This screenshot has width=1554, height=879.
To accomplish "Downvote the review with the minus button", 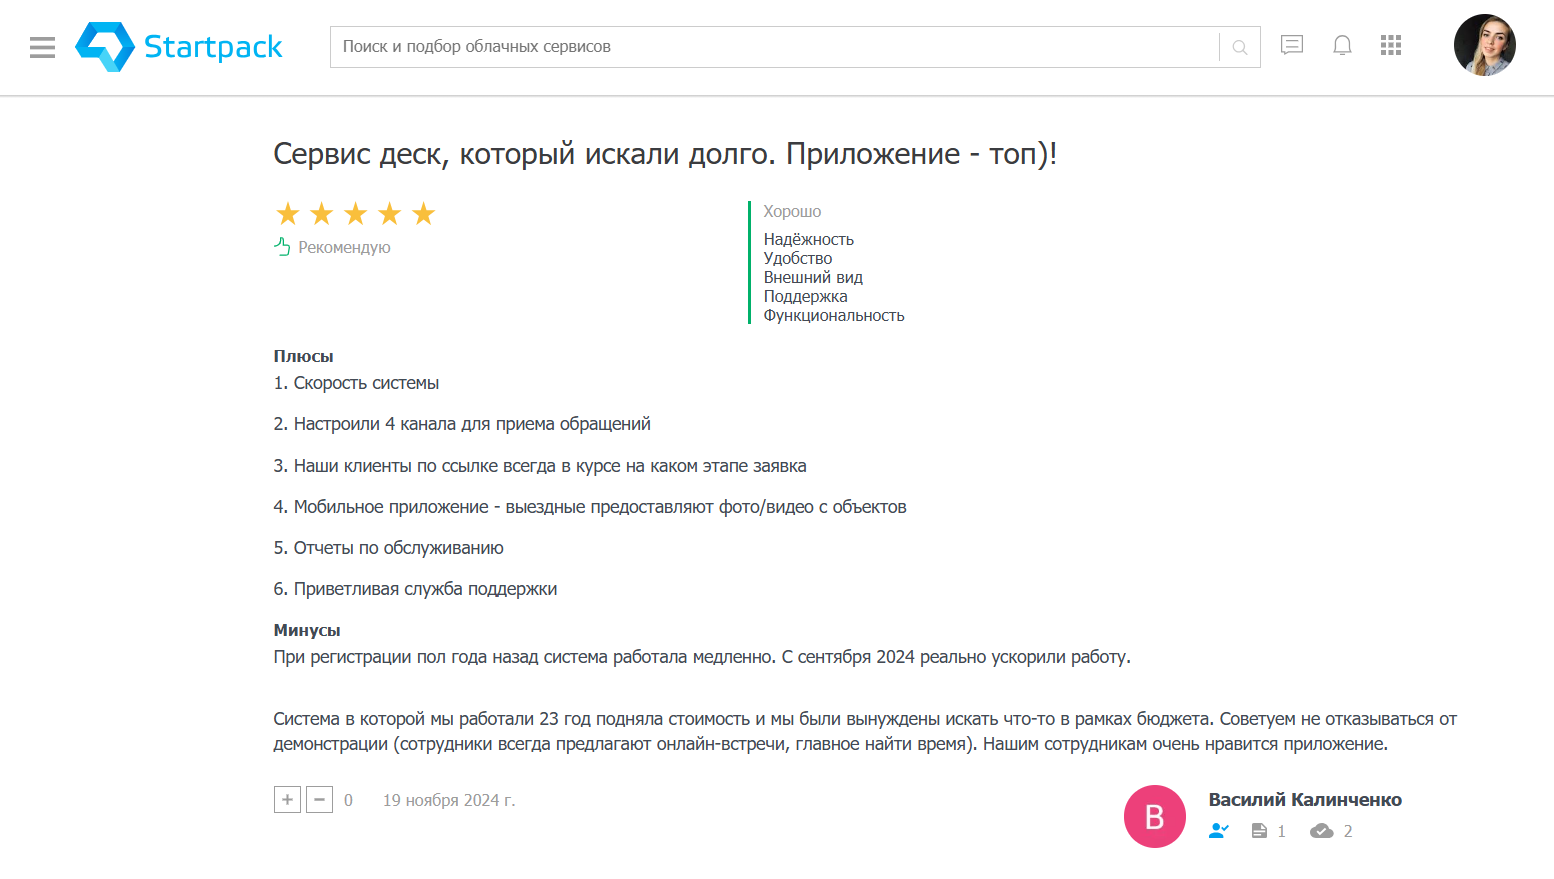I will [x=319, y=799].
